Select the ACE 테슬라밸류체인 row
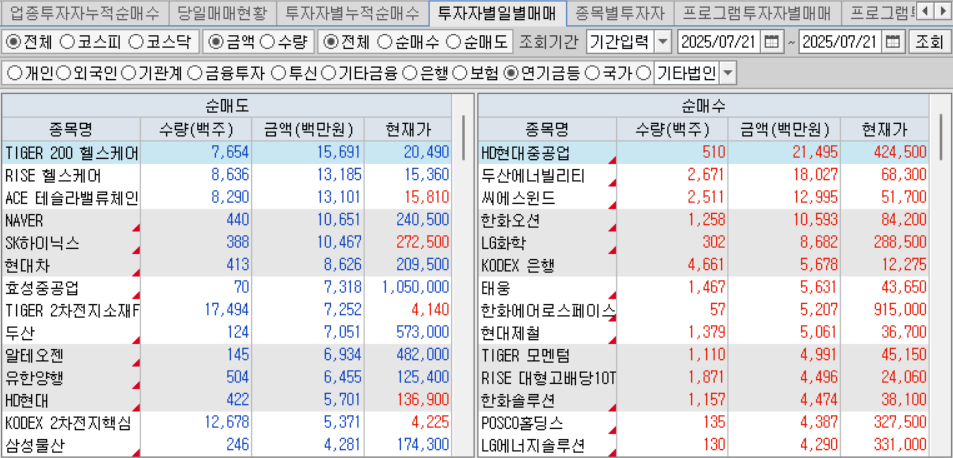Image resolution: width=953 pixels, height=458 pixels. coord(226,198)
